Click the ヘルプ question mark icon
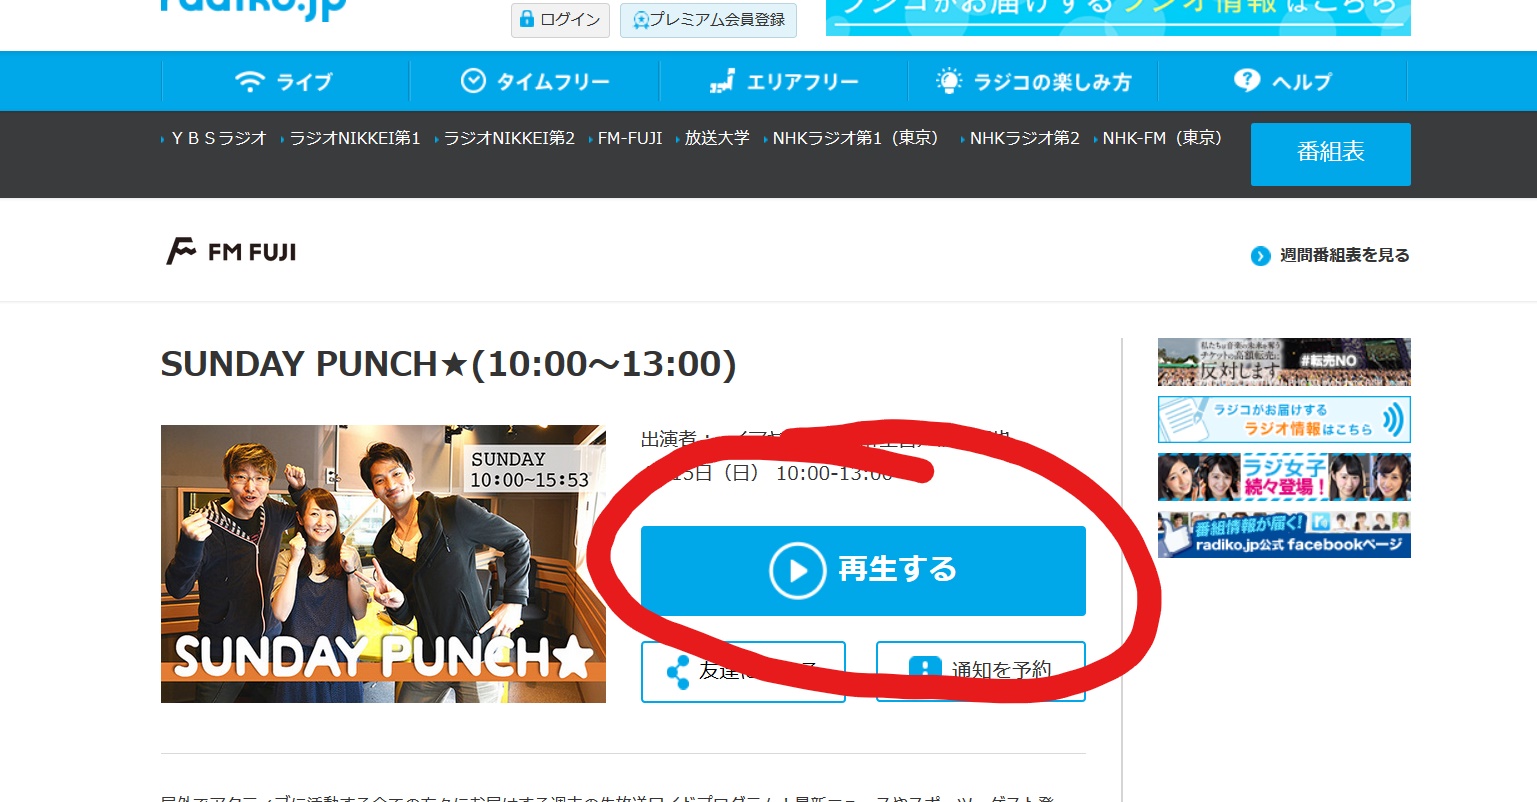Image resolution: width=1537 pixels, height=802 pixels. [1247, 79]
